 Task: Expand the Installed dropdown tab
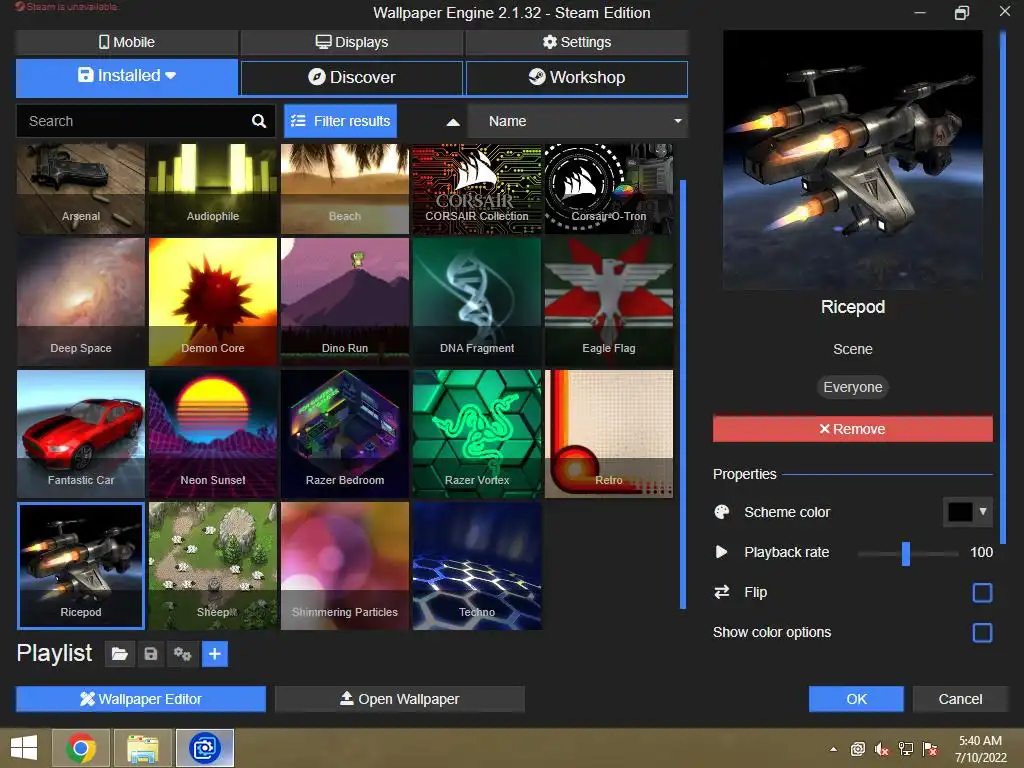127,76
